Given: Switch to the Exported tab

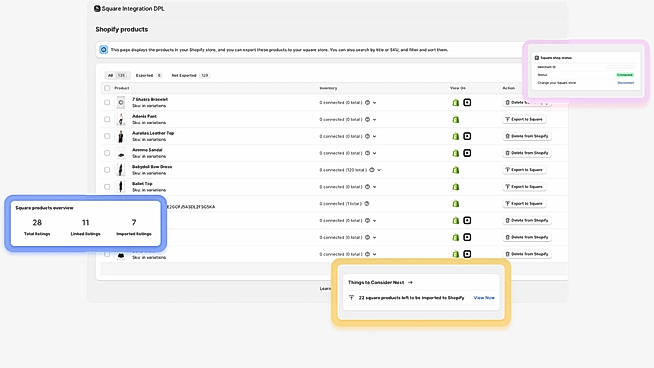Looking at the screenshot, I should (x=148, y=76).
